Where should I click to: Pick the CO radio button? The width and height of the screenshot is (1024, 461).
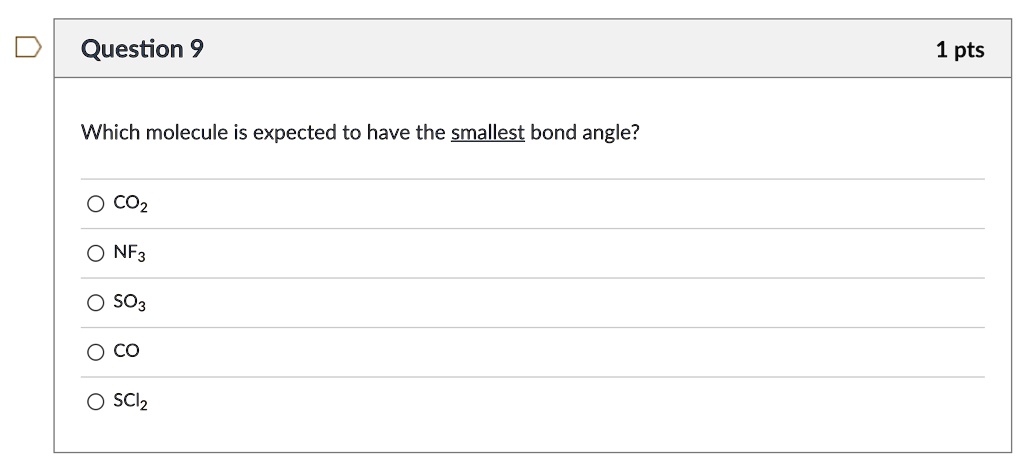[95, 352]
